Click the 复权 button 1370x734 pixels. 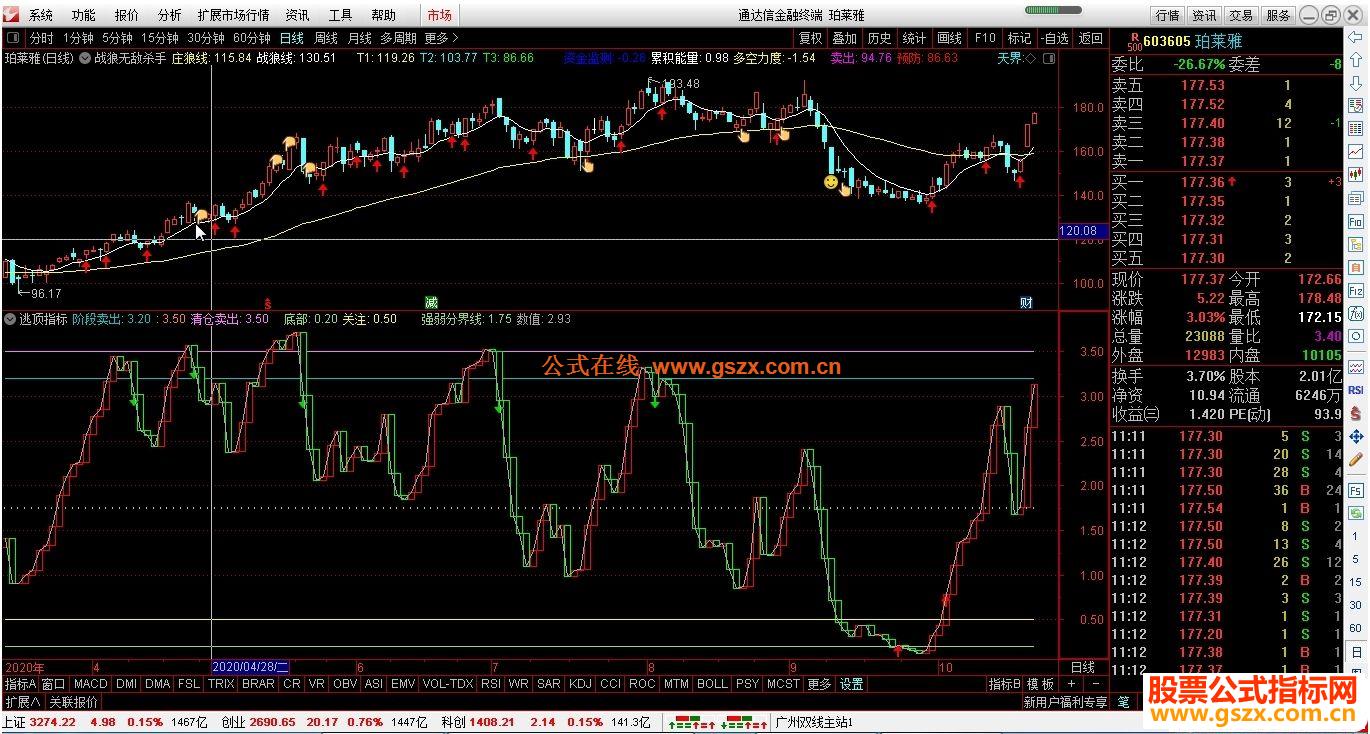[810, 38]
